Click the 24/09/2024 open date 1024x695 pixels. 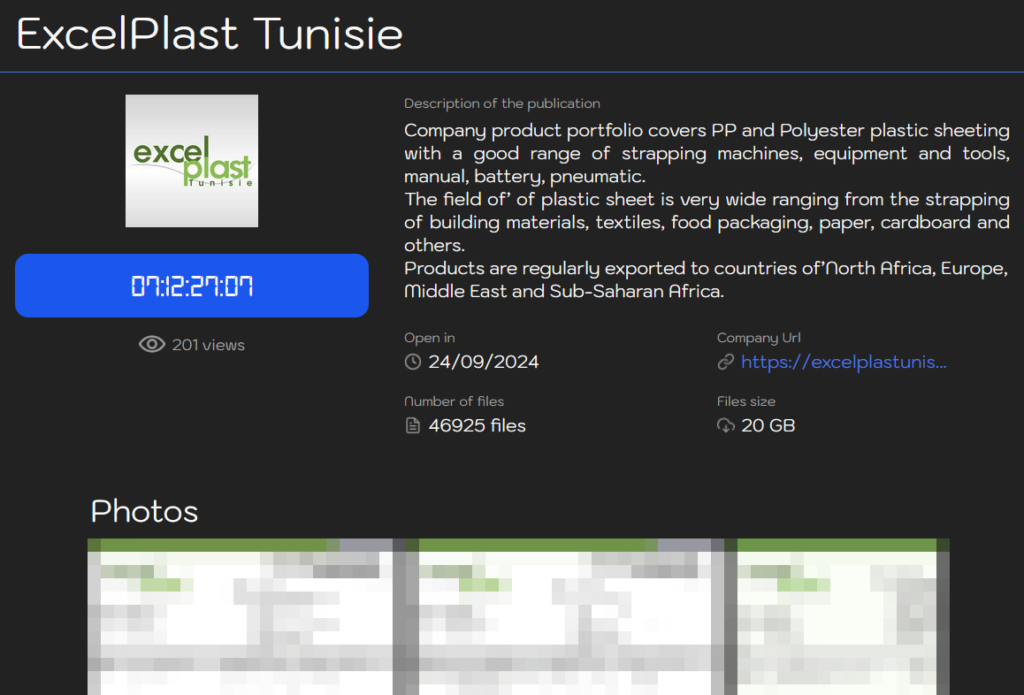tap(483, 362)
